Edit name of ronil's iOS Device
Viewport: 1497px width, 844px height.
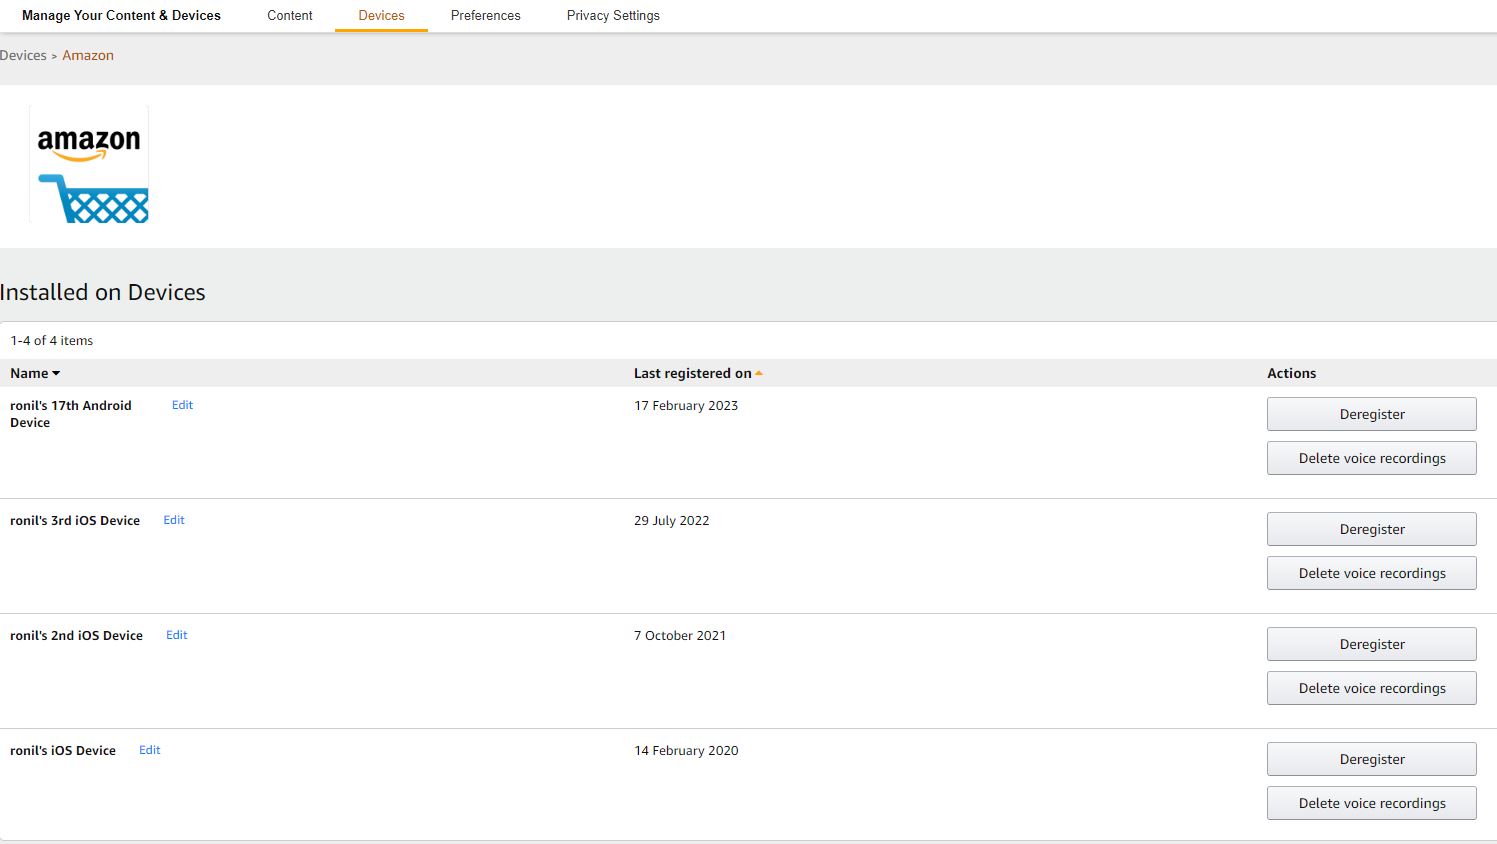pyautogui.click(x=149, y=750)
